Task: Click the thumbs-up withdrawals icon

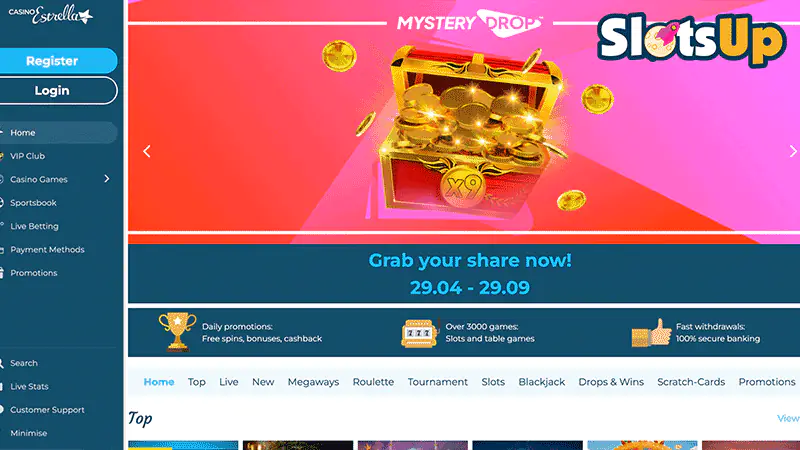Action: point(652,333)
